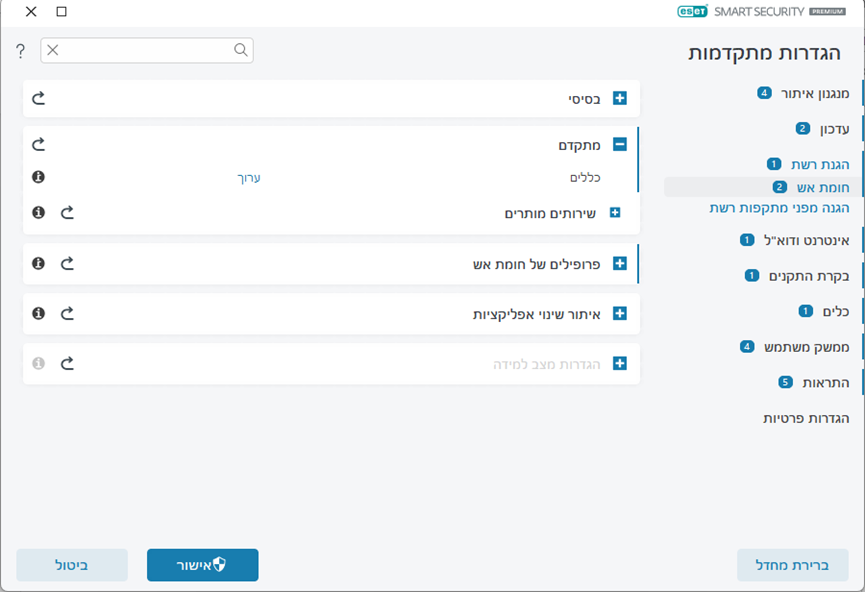The height and width of the screenshot is (592, 865).
Task: Select הגנה מפני מתקפות רשת subcategory
Action: point(779,208)
